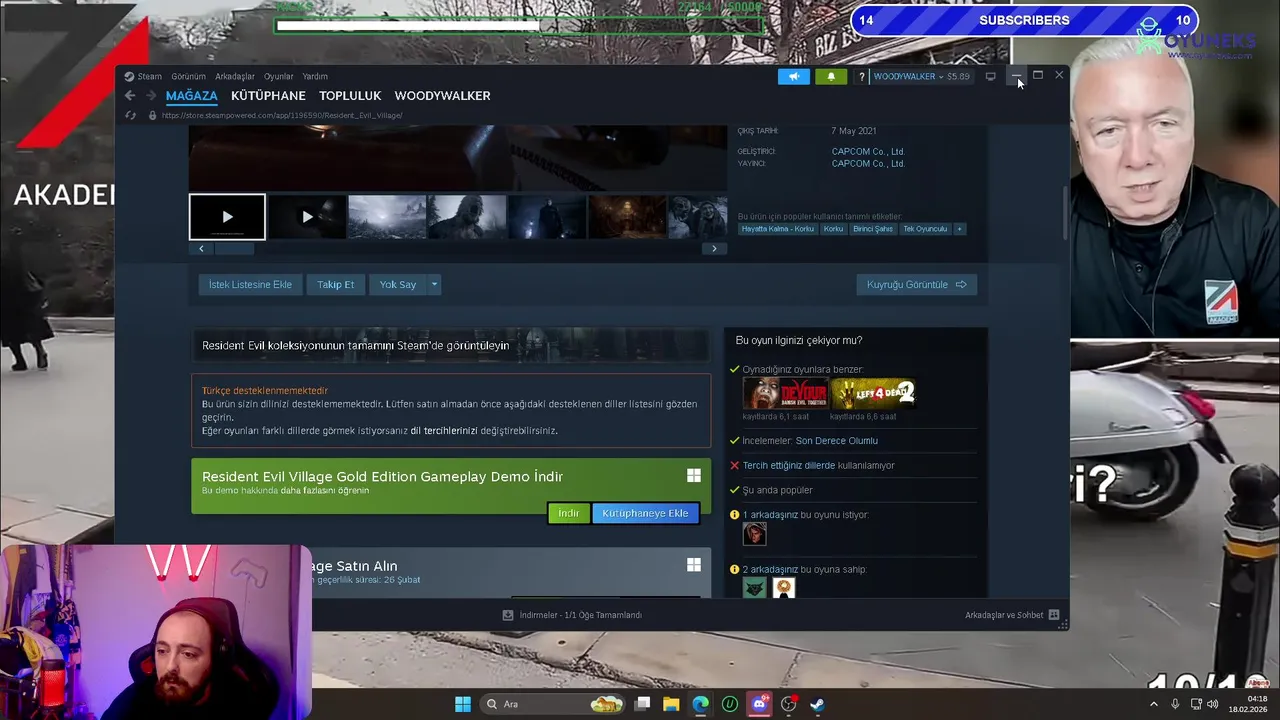Click the Takip Et button
This screenshot has width=1280, height=720.
(x=335, y=285)
